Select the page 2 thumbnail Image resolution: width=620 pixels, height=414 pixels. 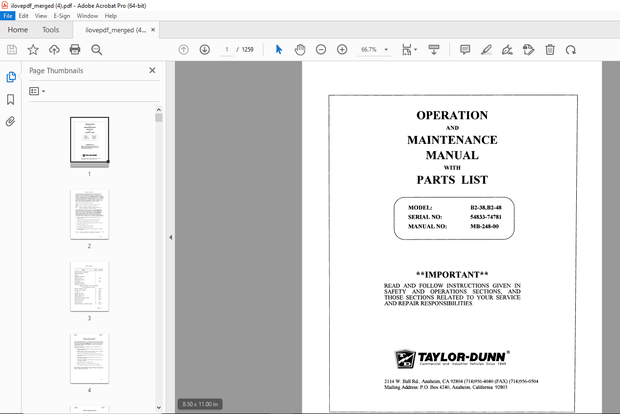pos(89,214)
